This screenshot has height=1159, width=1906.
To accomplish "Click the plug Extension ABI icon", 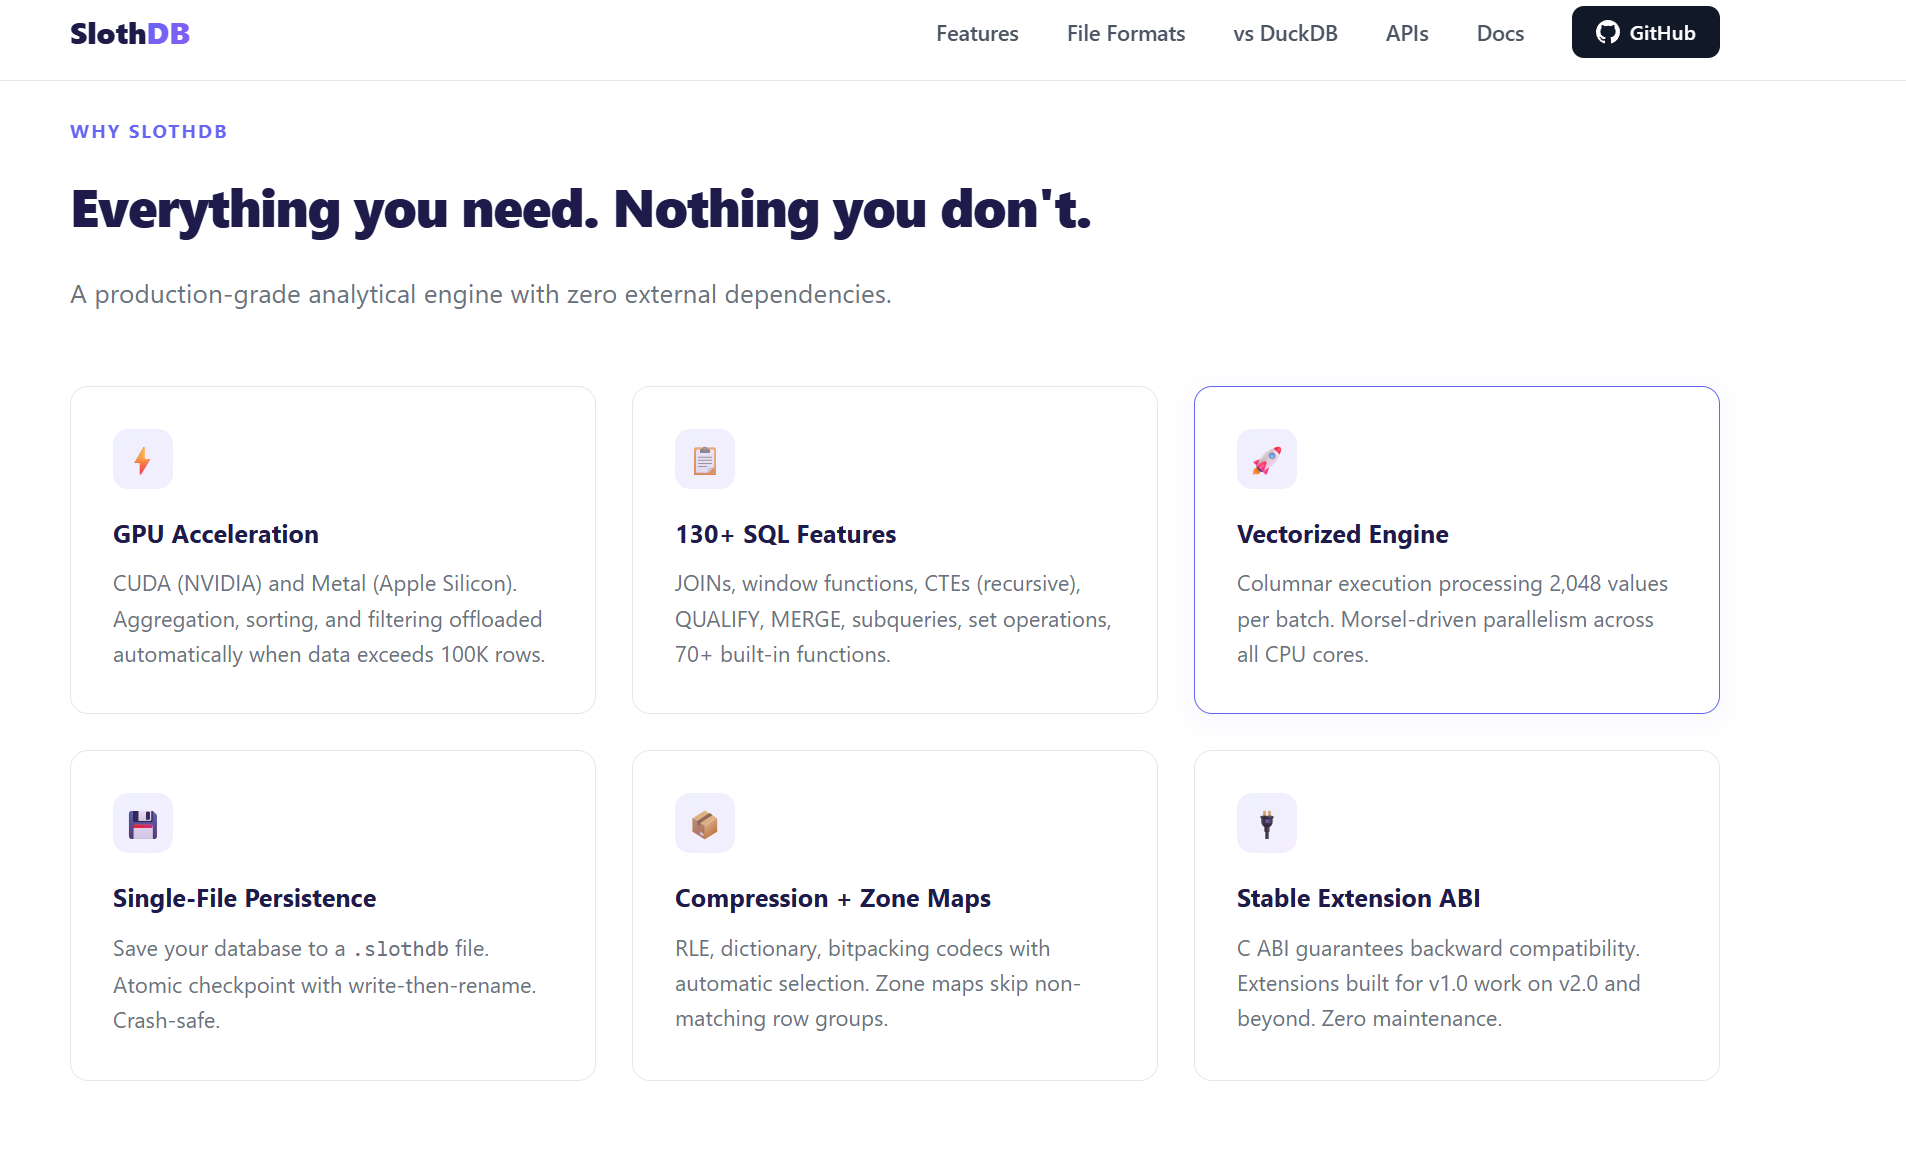I will point(1267,823).
